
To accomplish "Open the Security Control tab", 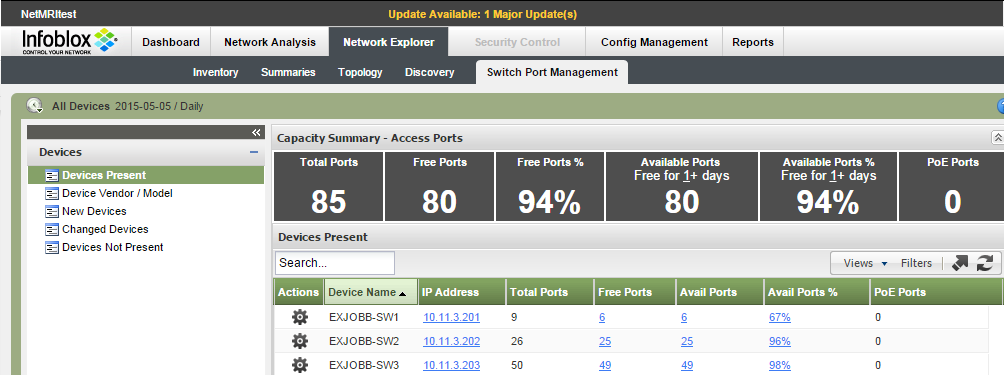I will [517, 42].
